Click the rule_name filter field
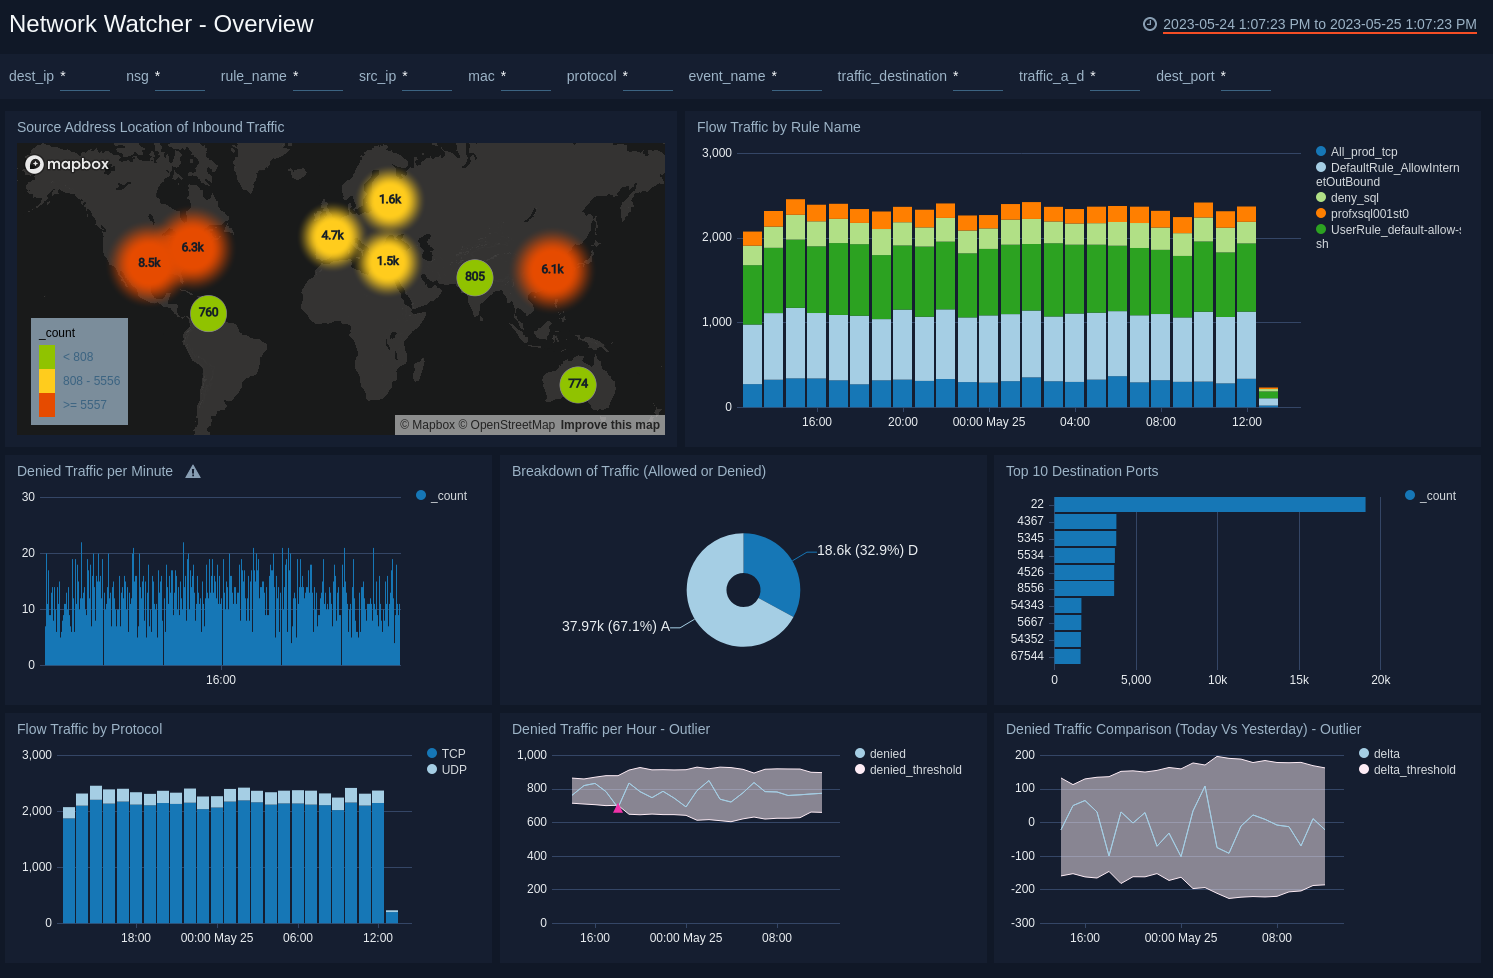 [318, 77]
